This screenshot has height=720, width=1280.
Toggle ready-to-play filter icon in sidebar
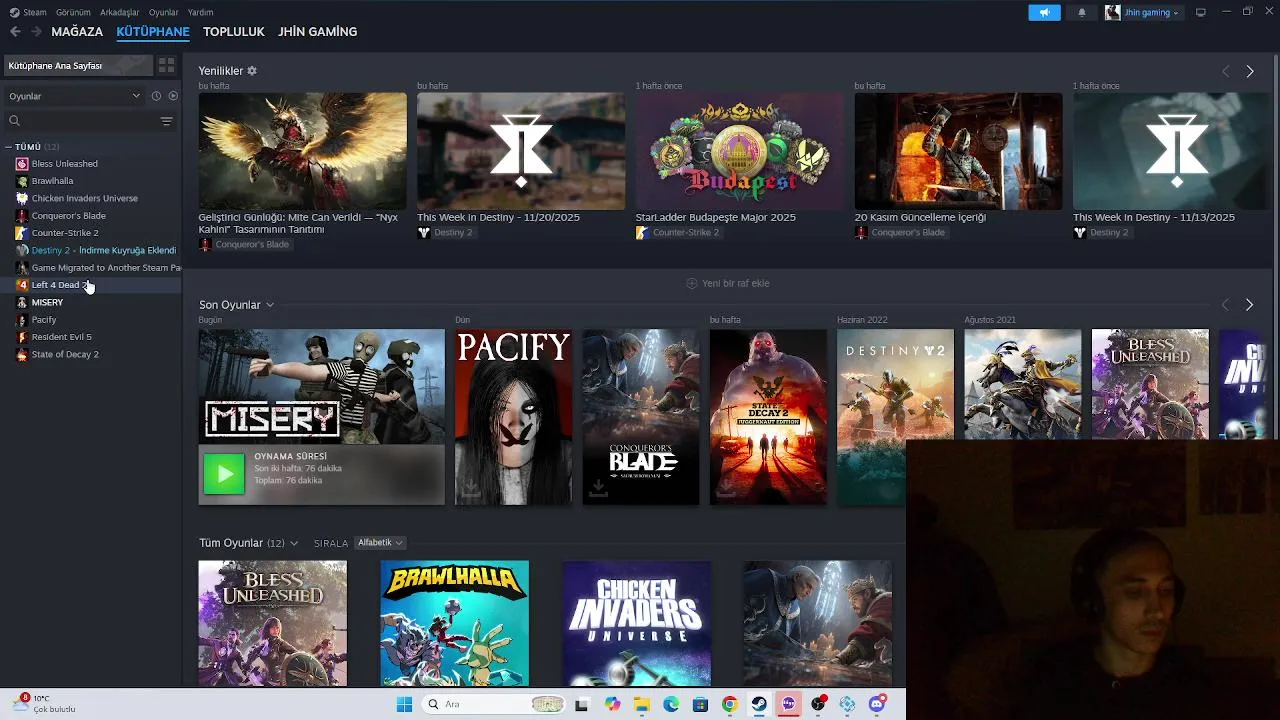173,96
